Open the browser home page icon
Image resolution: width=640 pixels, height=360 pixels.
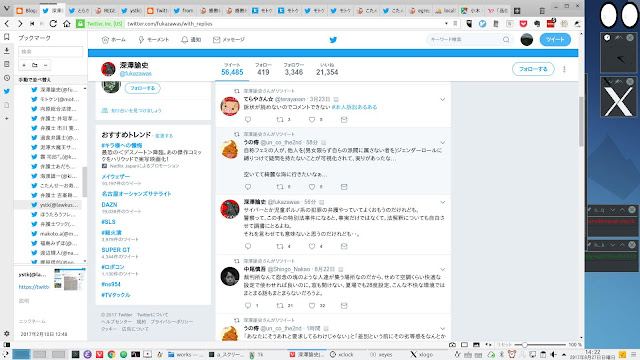(x=67, y=24)
